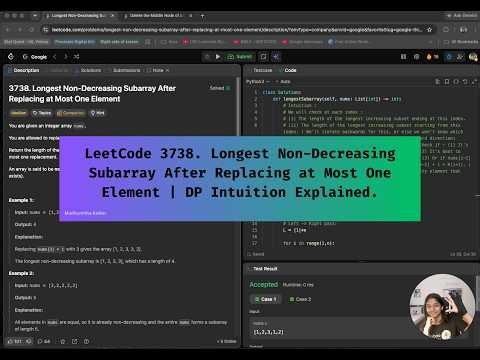The height and width of the screenshot is (360, 480).
Task: Run the code with the play icon
Action: pyautogui.click(x=218, y=57)
